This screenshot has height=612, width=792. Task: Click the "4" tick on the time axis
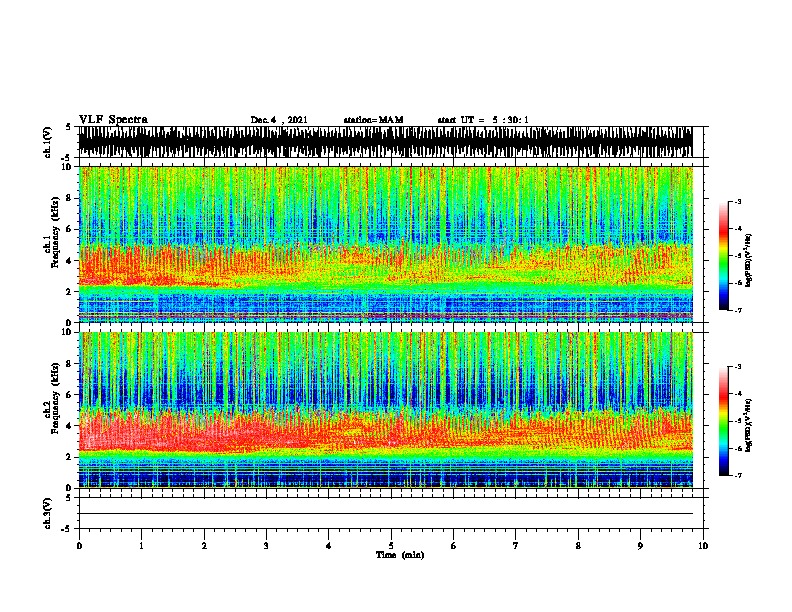coord(329,545)
